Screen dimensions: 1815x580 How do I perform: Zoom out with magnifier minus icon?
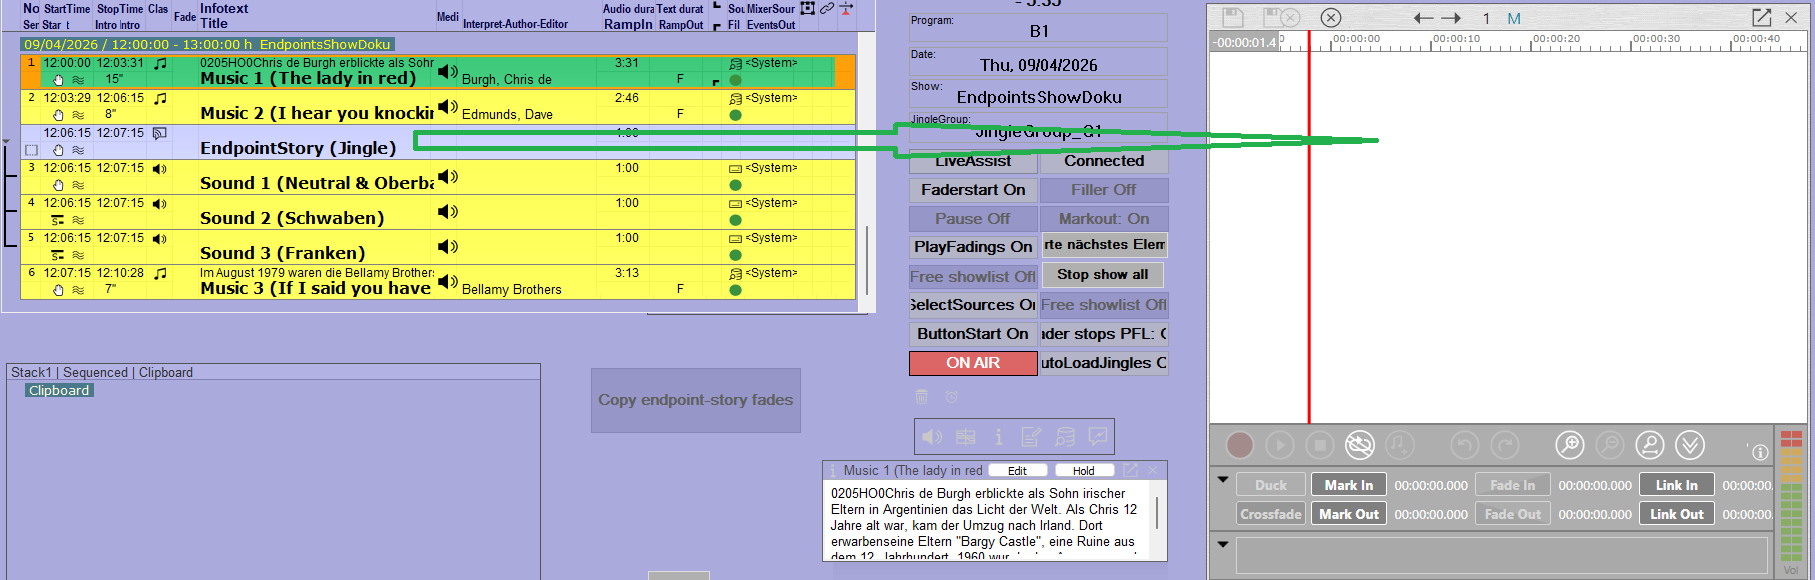point(1610,445)
